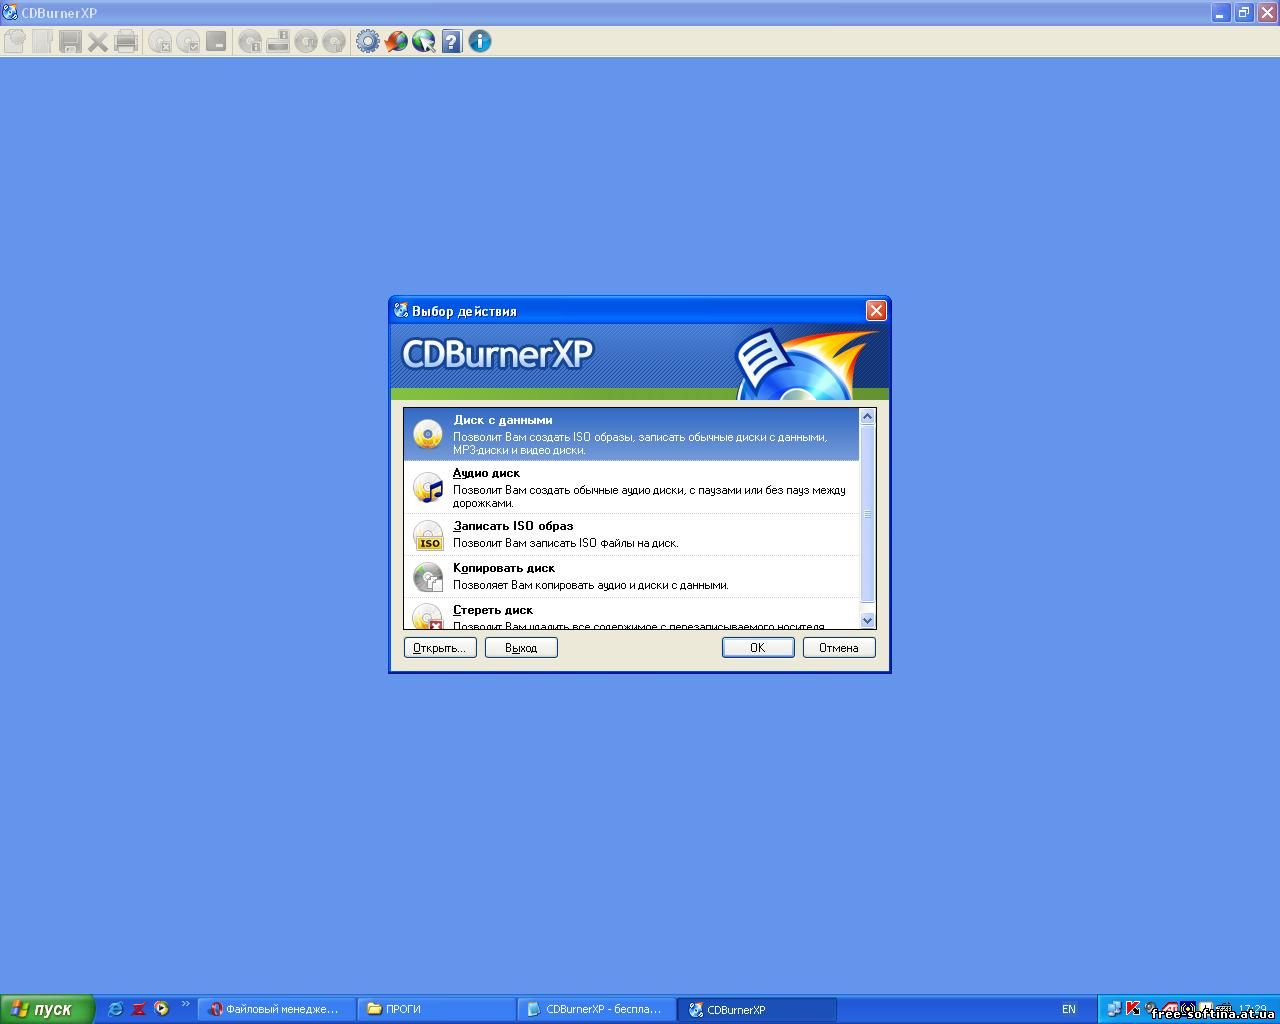The width and height of the screenshot is (1280, 1024).
Task: Click the 'Открыть...' button
Action: tap(440, 648)
